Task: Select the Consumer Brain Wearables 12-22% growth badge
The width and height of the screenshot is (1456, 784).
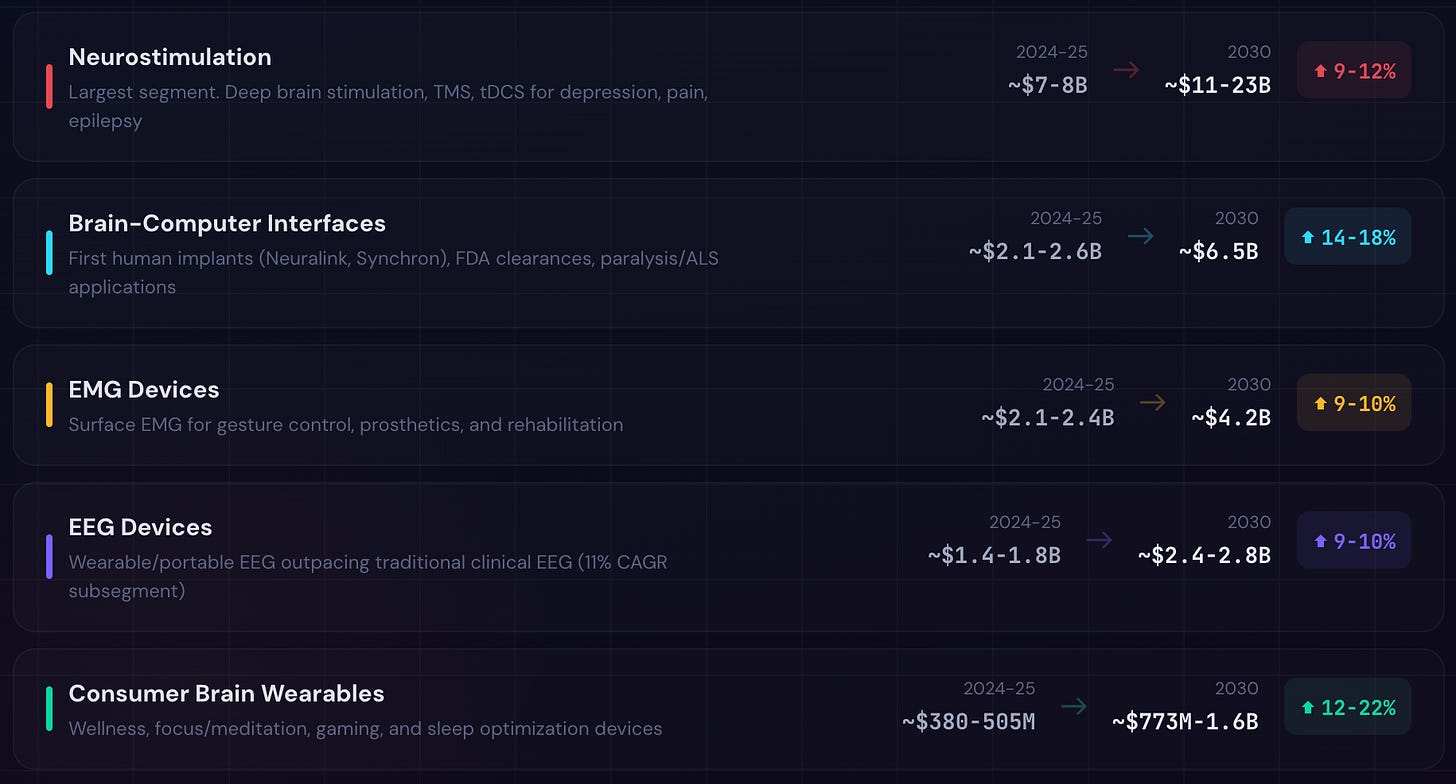Action: 1347,707
